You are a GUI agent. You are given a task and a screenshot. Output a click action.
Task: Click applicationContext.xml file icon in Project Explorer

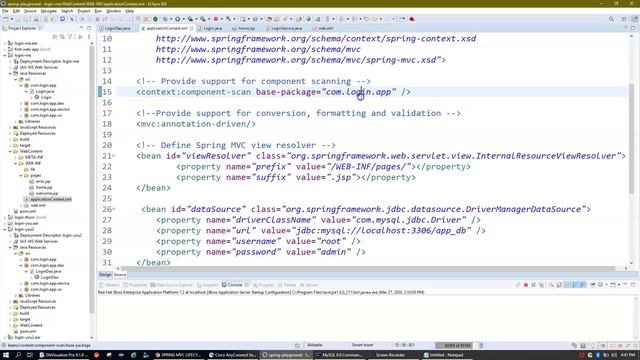click(27, 199)
